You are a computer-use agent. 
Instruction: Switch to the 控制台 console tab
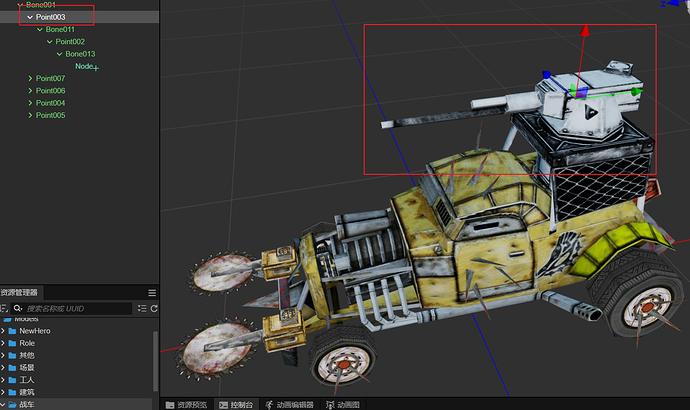[x=236, y=405]
